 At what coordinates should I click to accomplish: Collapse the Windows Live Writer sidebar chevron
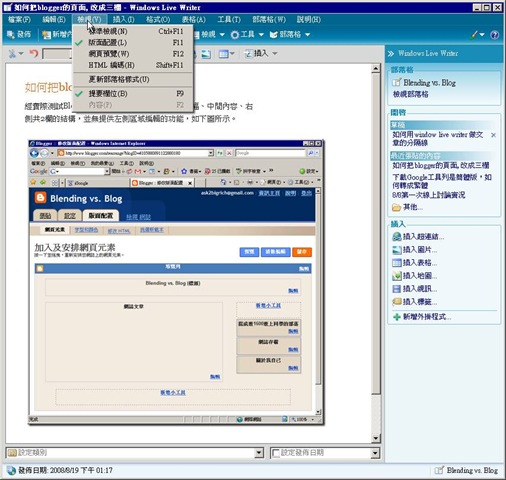tap(391, 53)
